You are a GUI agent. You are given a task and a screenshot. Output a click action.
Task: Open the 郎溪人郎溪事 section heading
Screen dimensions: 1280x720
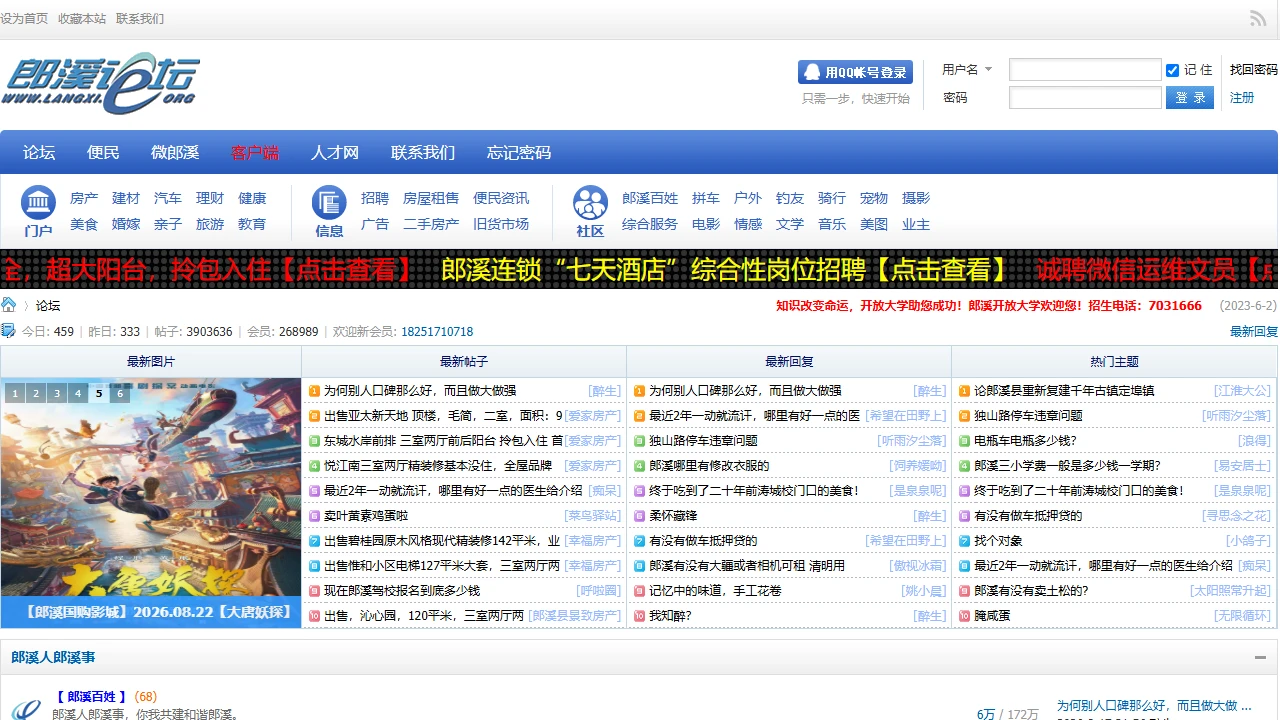(x=54, y=657)
